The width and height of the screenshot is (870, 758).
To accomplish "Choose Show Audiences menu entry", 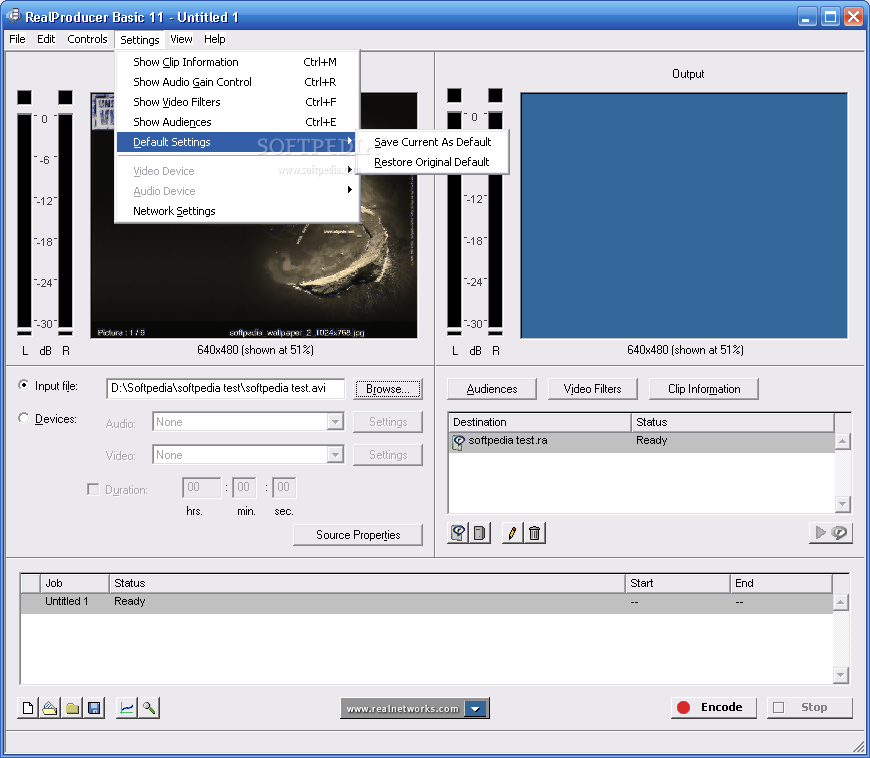I will (237, 122).
